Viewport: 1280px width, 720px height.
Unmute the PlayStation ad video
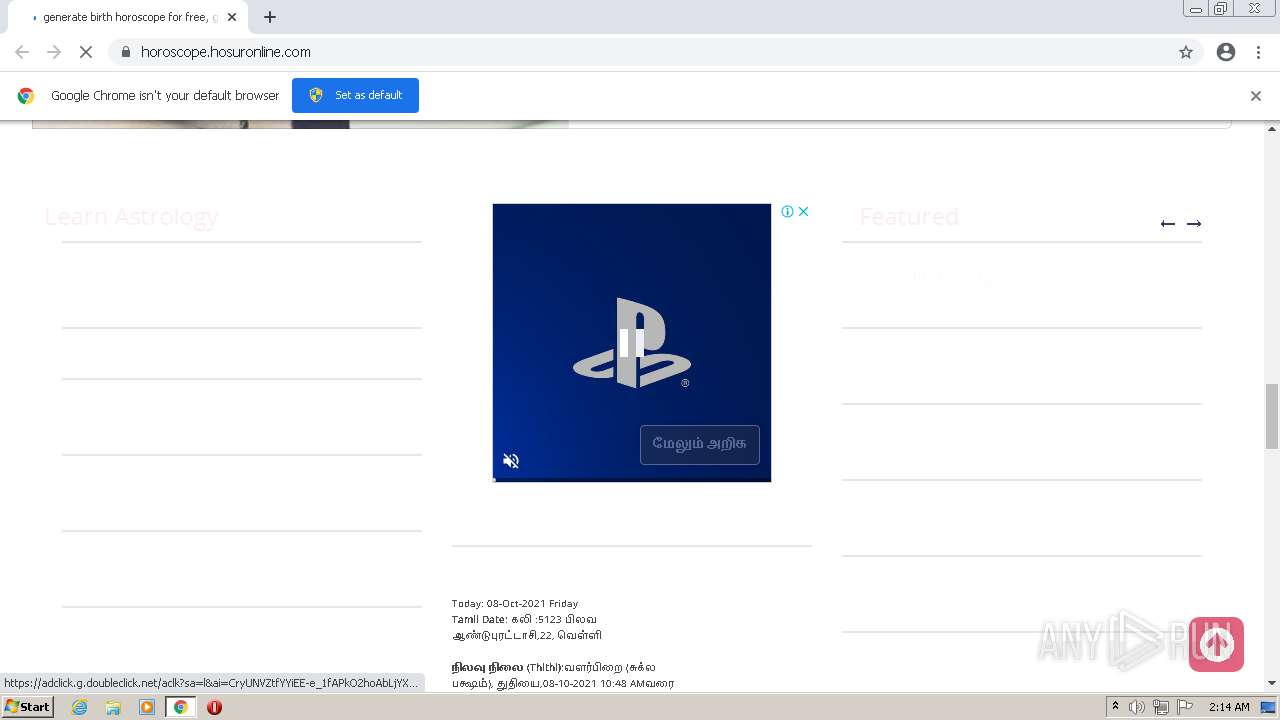coord(511,461)
